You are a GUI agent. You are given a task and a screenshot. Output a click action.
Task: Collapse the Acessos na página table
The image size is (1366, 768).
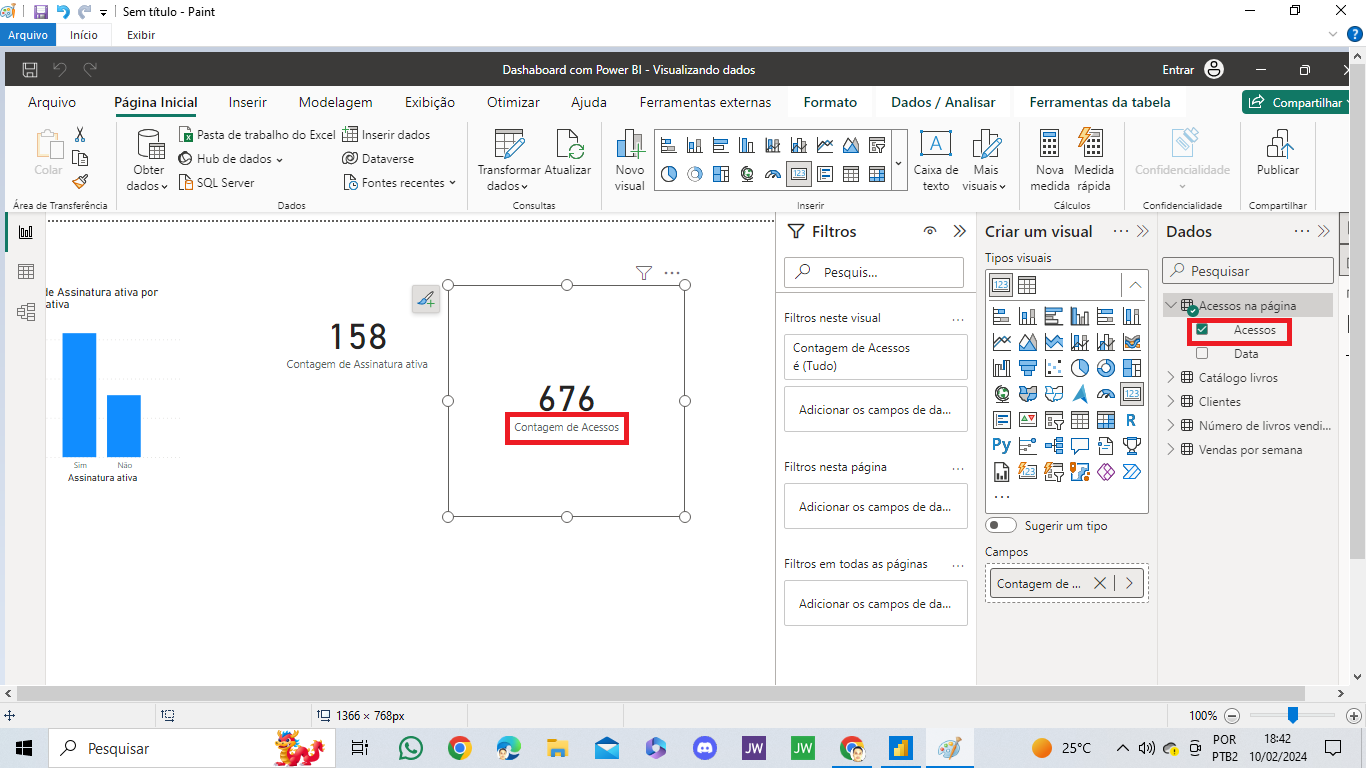tap(1171, 306)
